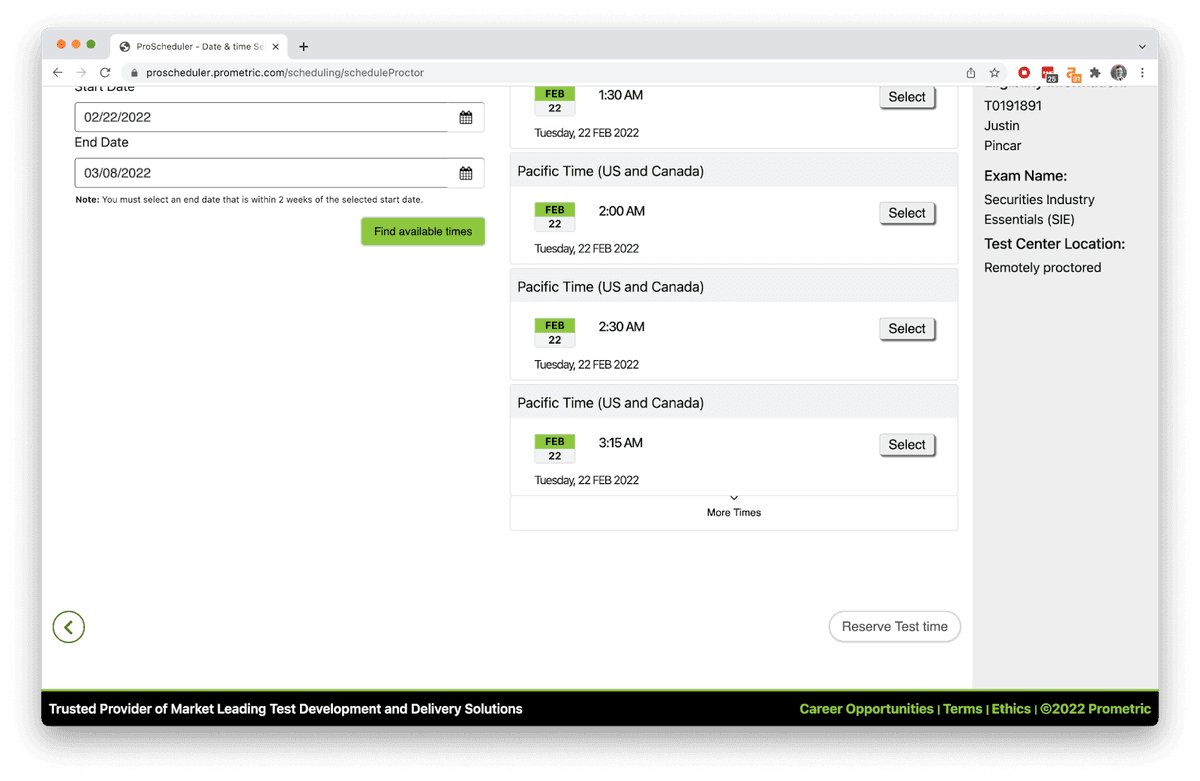Click the Start Date input field
1200x781 pixels.
tap(262, 118)
